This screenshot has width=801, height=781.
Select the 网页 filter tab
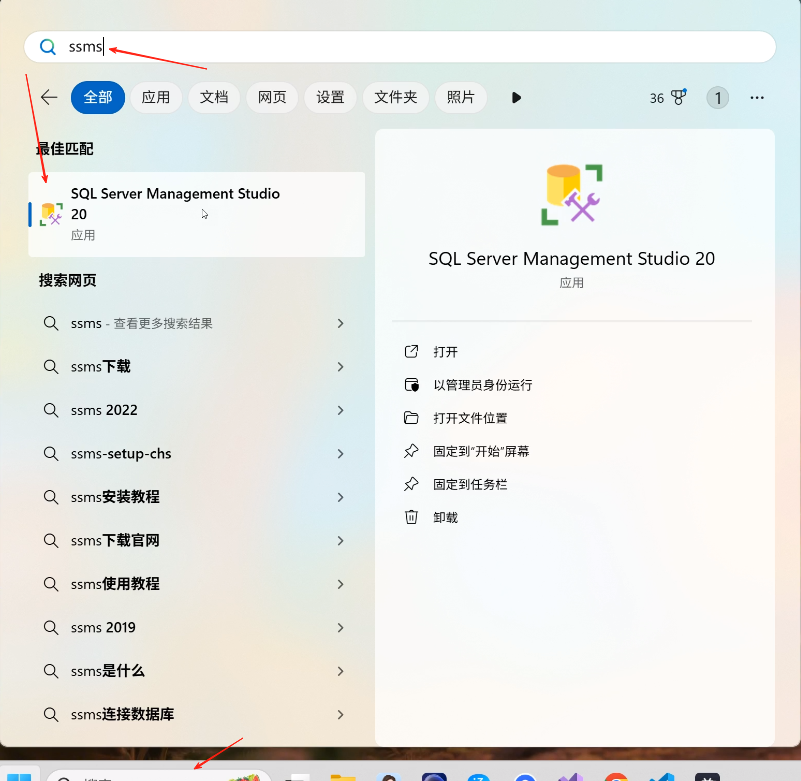click(272, 97)
